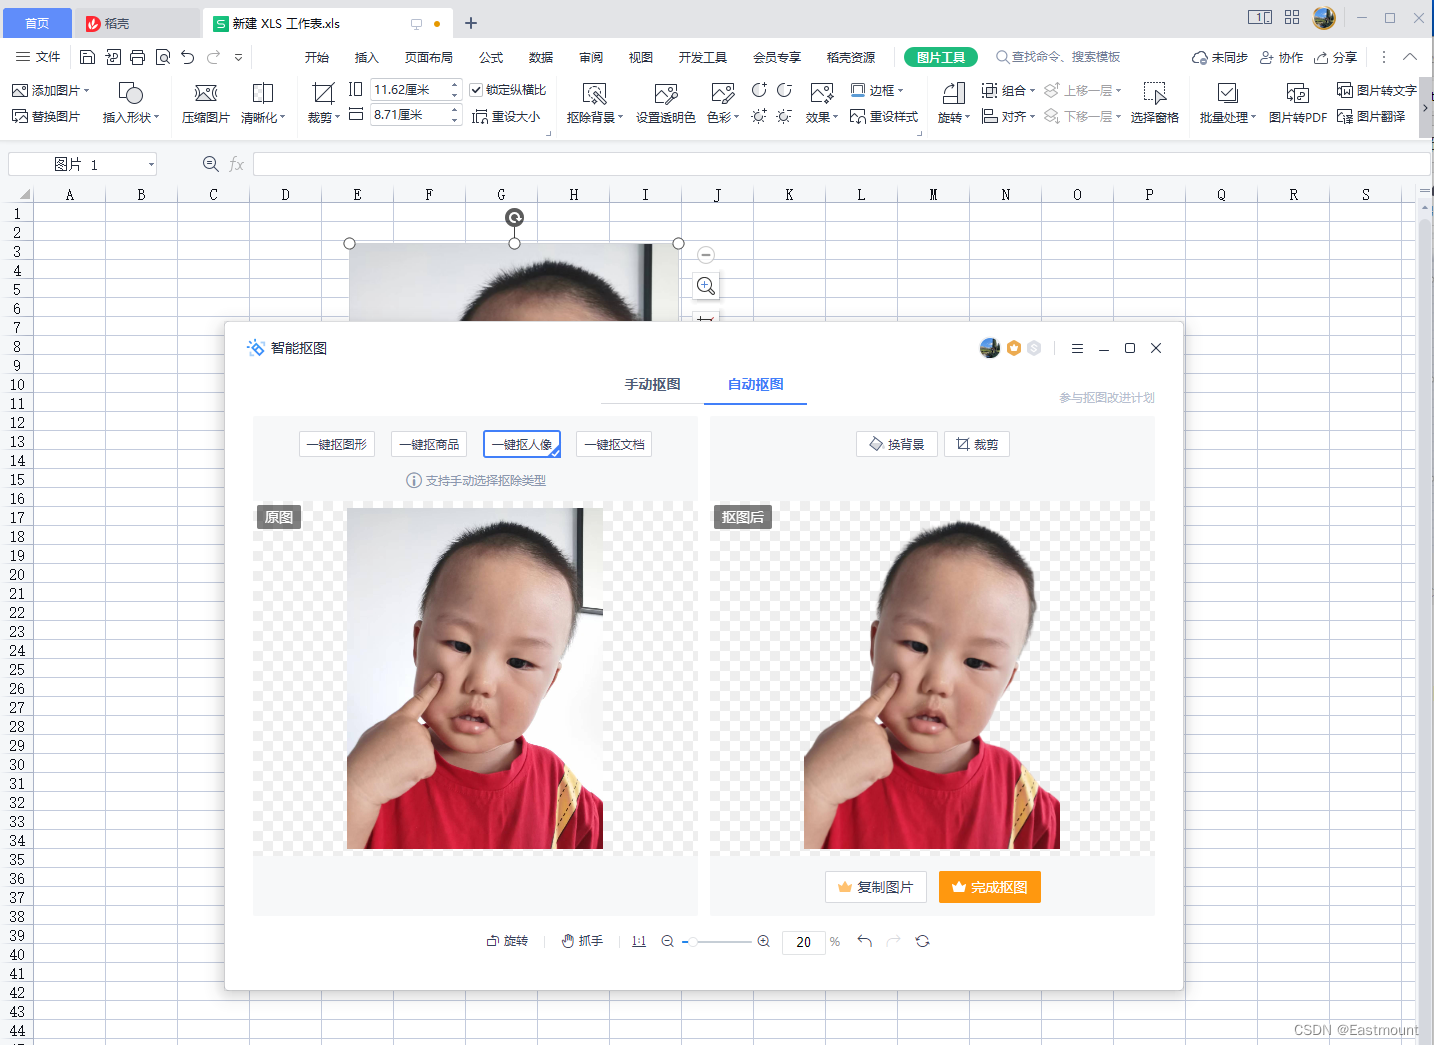Screen dimensions: 1434x1045
Task: Open the 开始 Home ribbon tab
Action: (317, 57)
